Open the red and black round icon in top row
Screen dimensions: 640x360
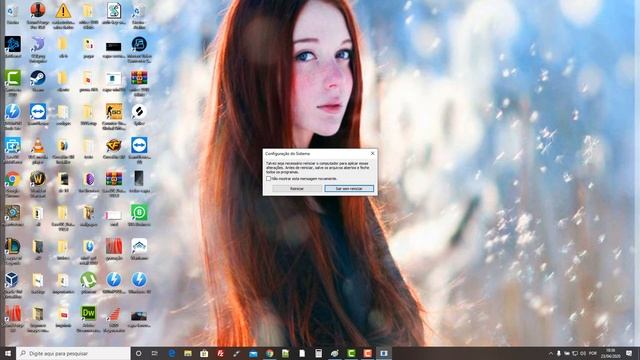coord(38,10)
